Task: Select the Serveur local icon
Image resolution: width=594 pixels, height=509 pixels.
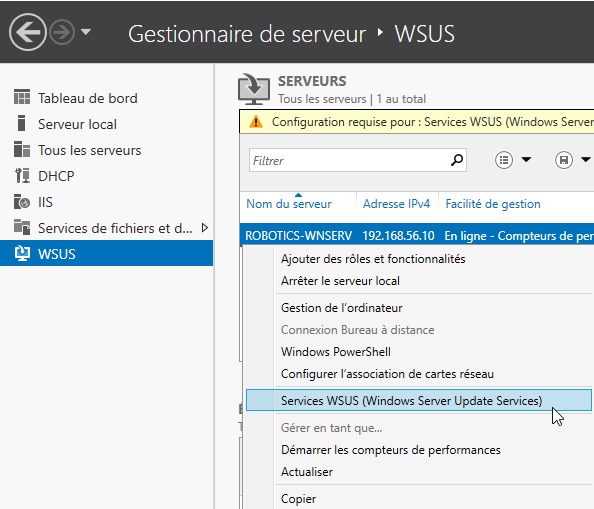Action: click(x=22, y=123)
